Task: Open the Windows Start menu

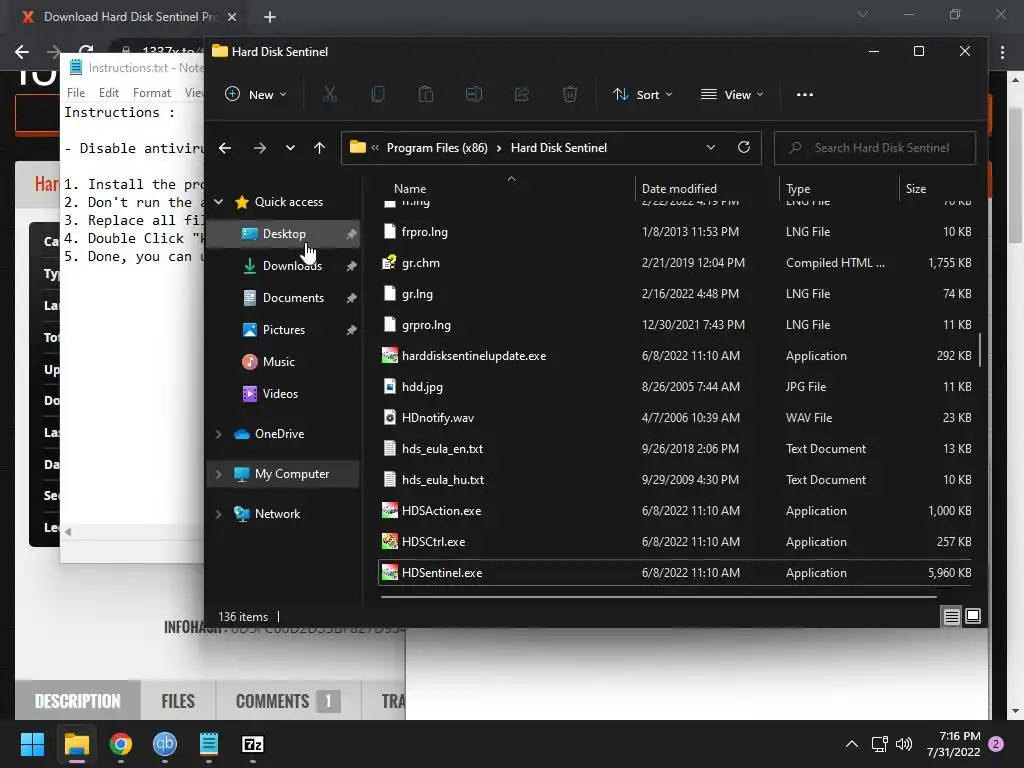Action: tap(32, 744)
